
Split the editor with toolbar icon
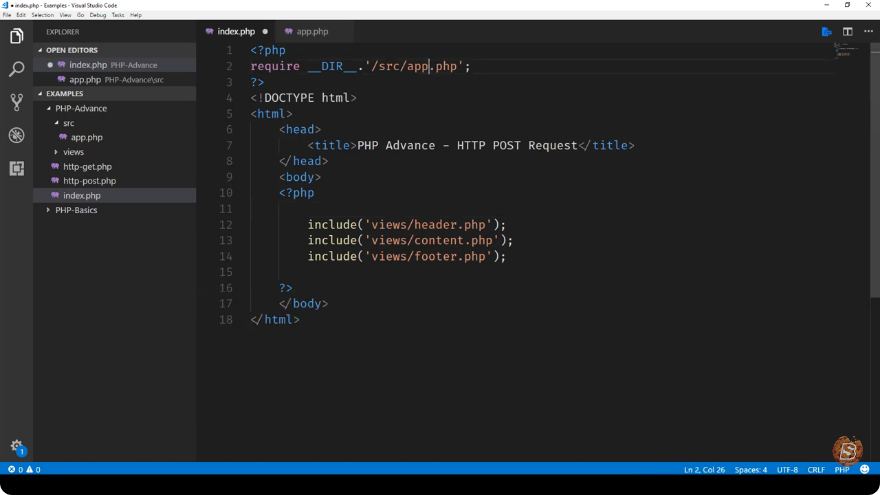click(x=847, y=31)
